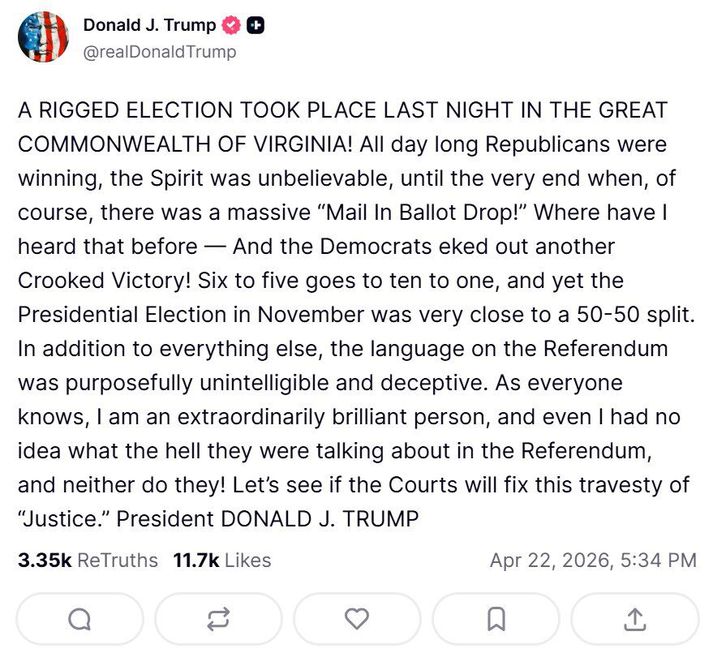The width and height of the screenshot is (713, 653).
Task: Click the reply speech bubble icon
Action: click(x=80, y=619)
